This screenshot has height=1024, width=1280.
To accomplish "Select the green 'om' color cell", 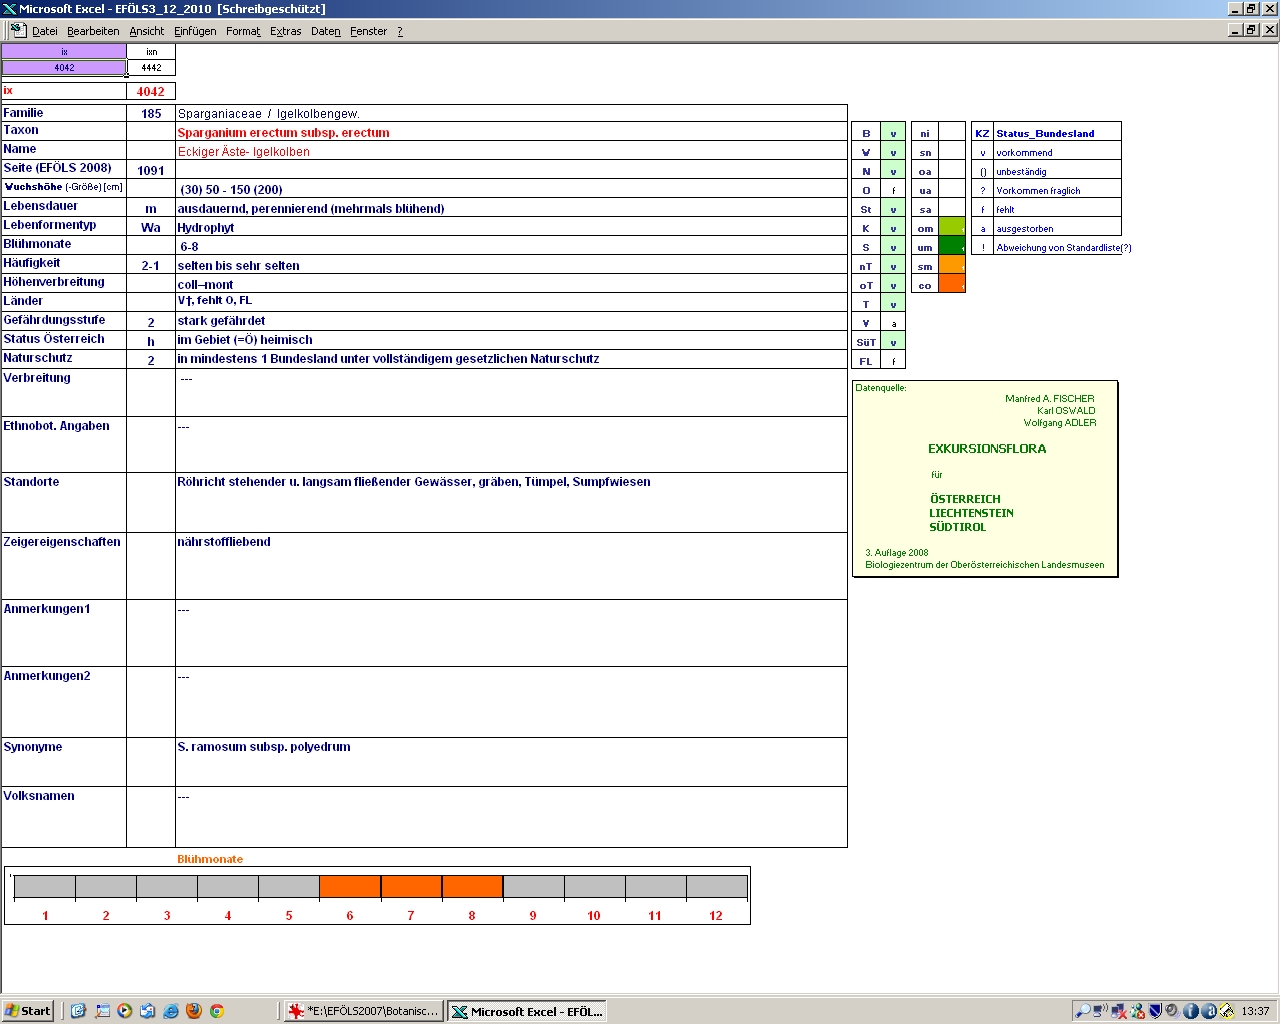I will pyautogui.click(x=952, y=228).
